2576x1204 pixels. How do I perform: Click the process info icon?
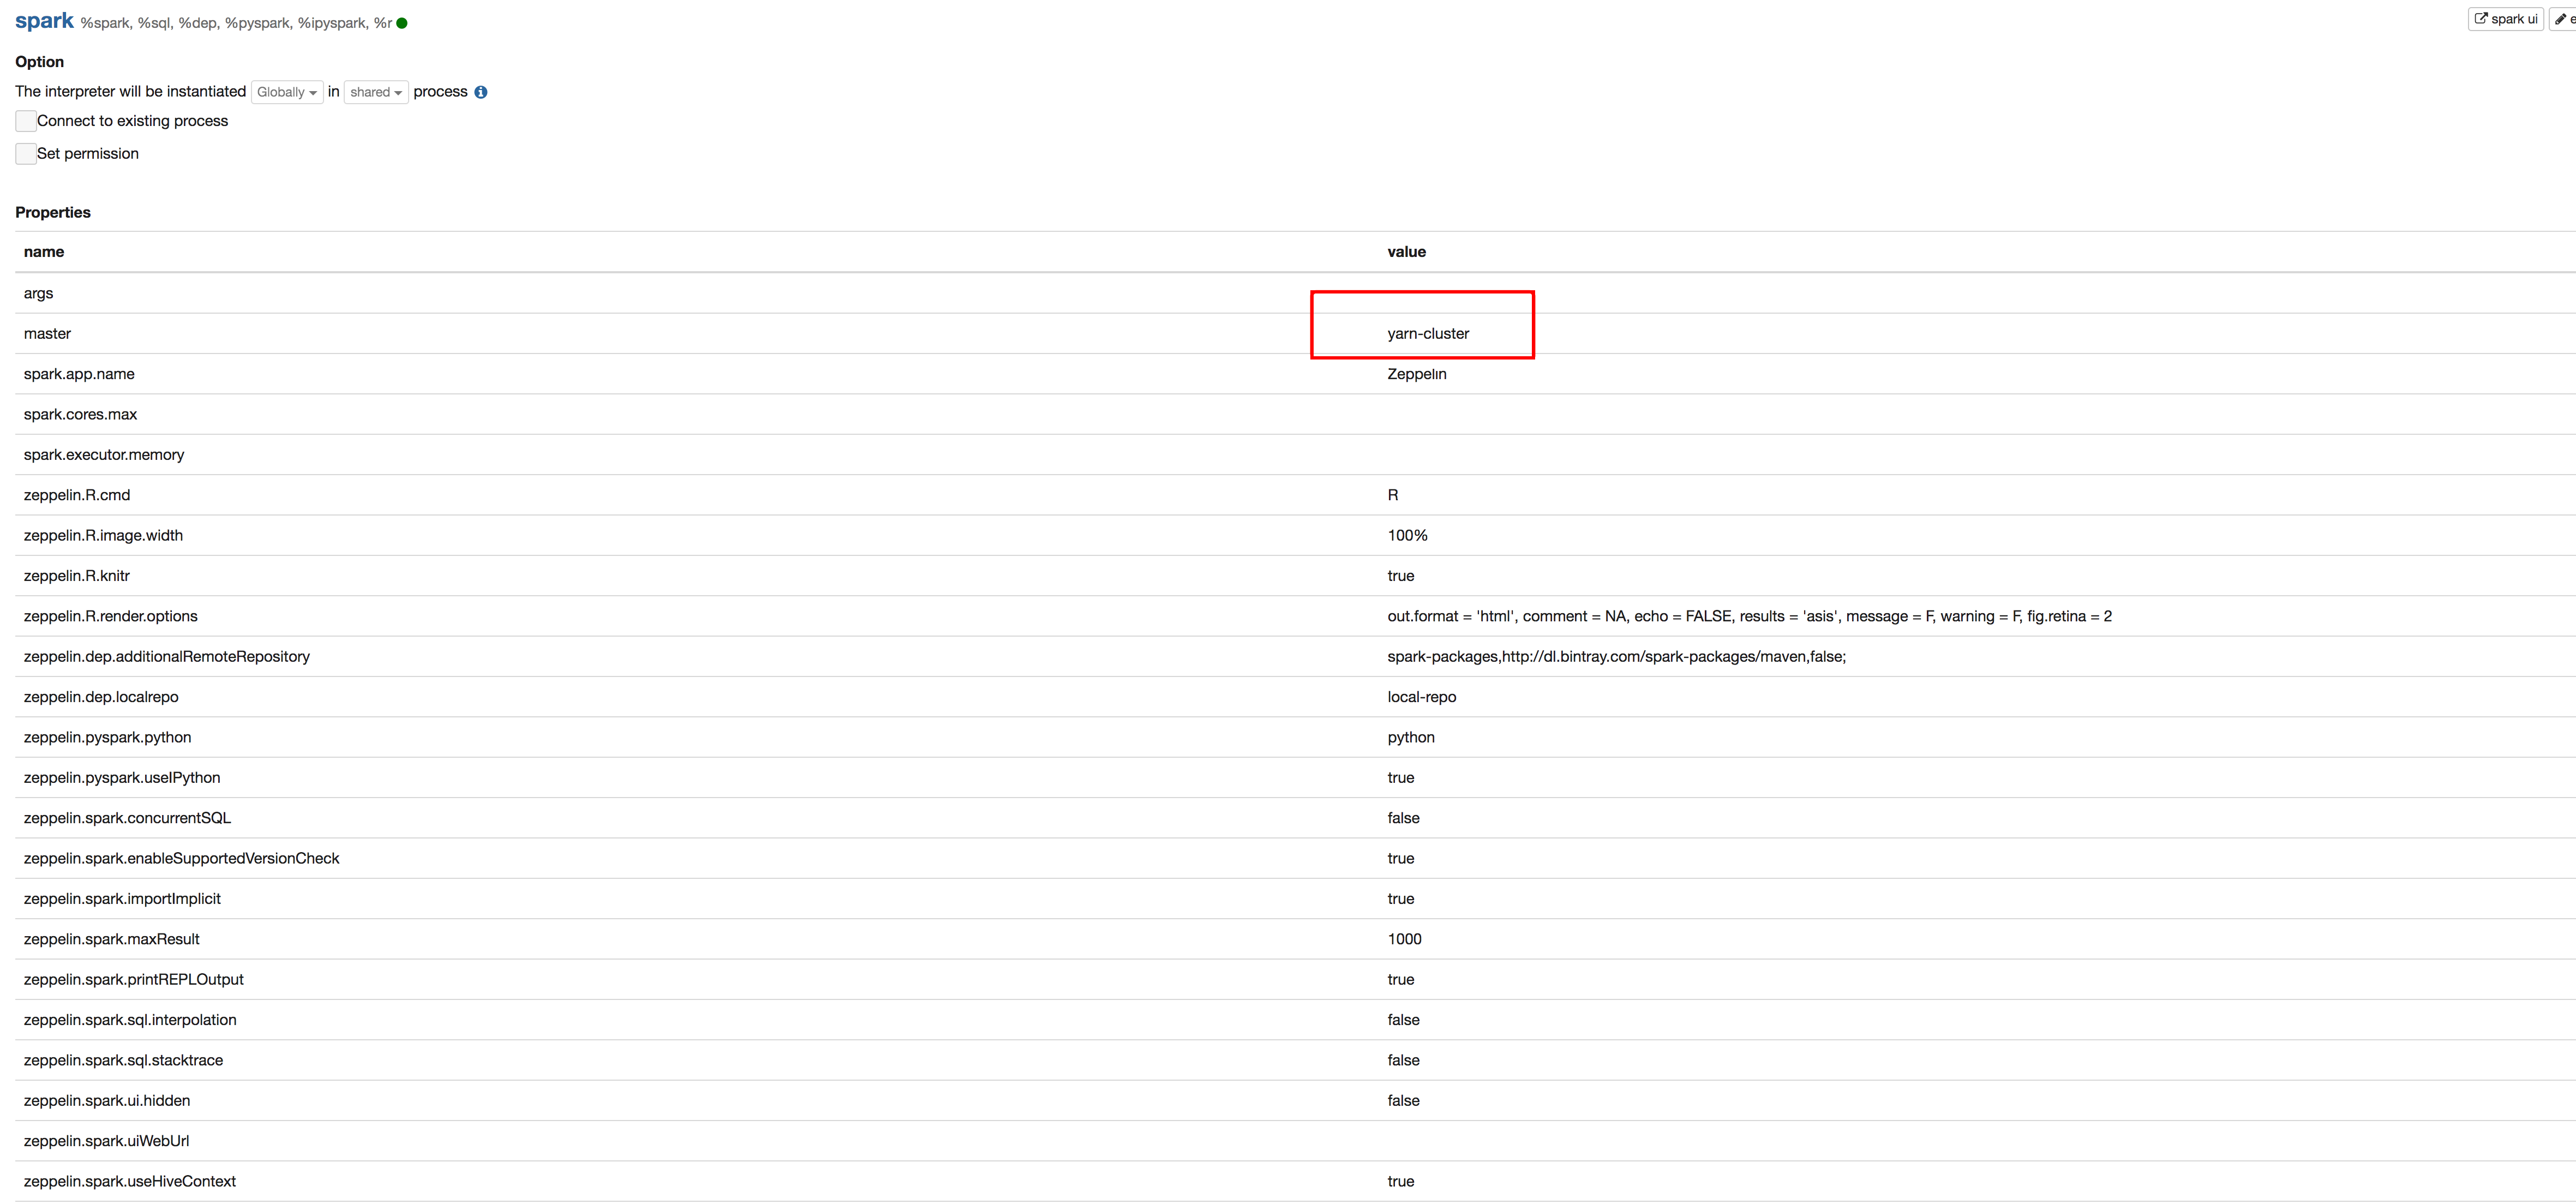pos(481,92)
